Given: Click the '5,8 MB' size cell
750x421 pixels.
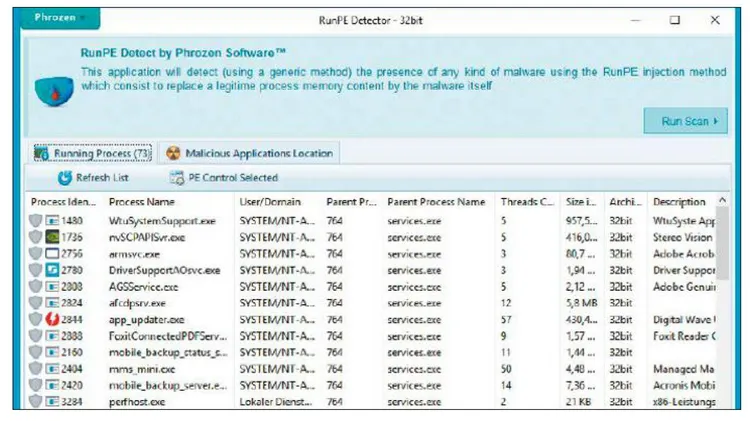Looking at the screenshot, I should coord(581,303).
